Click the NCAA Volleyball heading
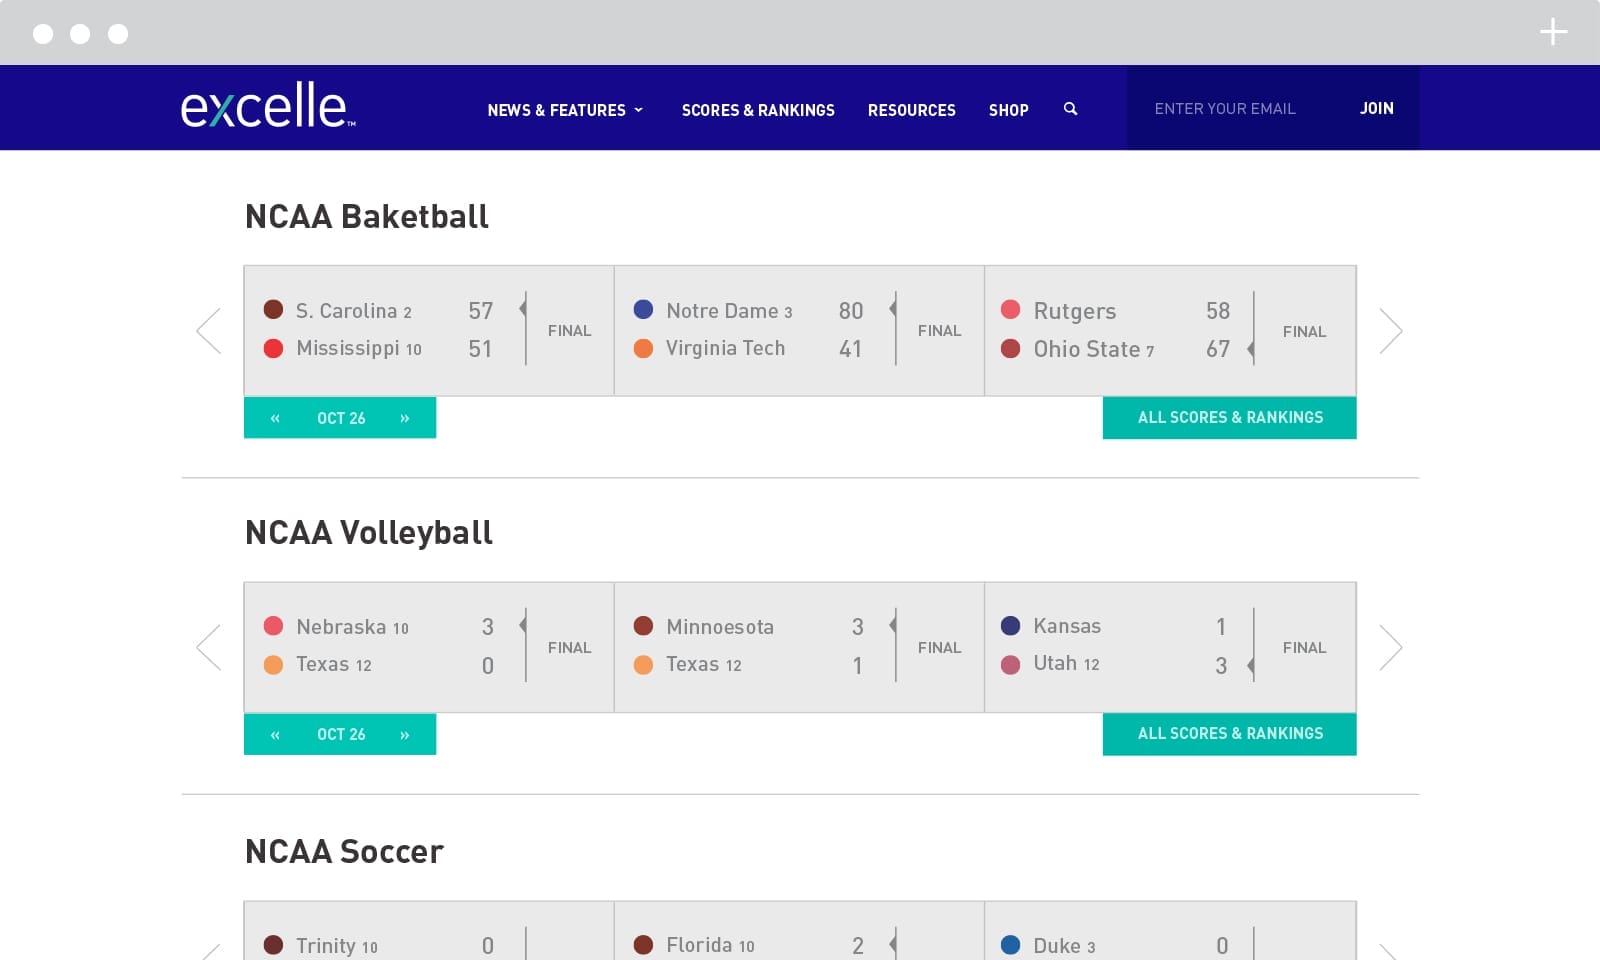The height and width of the screenshot is (960, 1600). click(x=368, y=533)
